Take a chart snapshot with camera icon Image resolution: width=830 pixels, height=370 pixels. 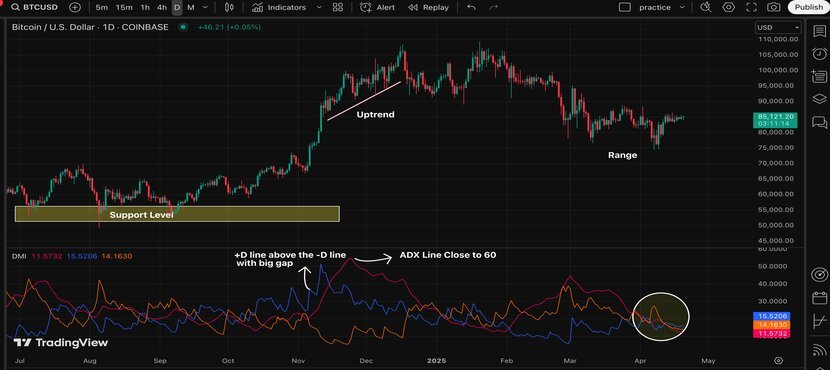click(773, 7)
